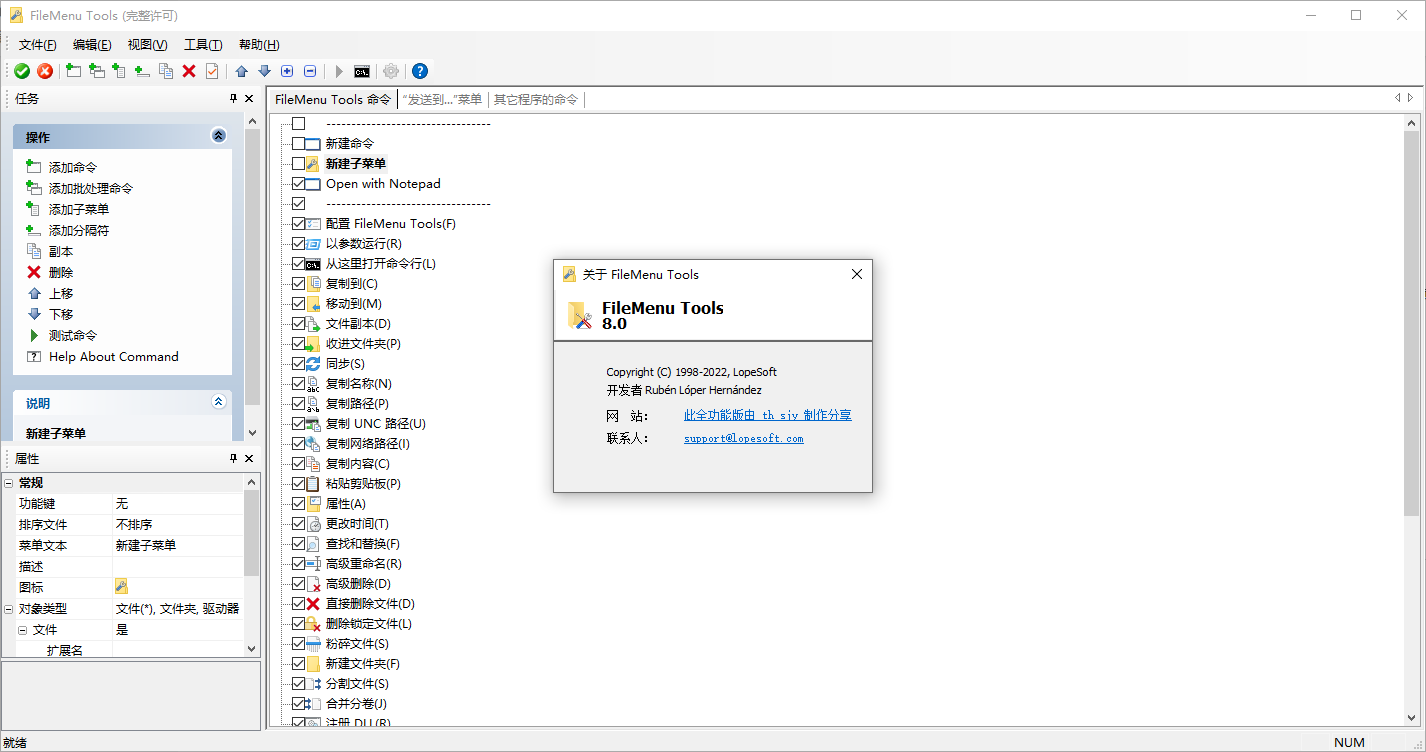This screenshot has height=752, width=1426.
Task: Click the move down arrow toolbar icon
Action: click(264, 71)
